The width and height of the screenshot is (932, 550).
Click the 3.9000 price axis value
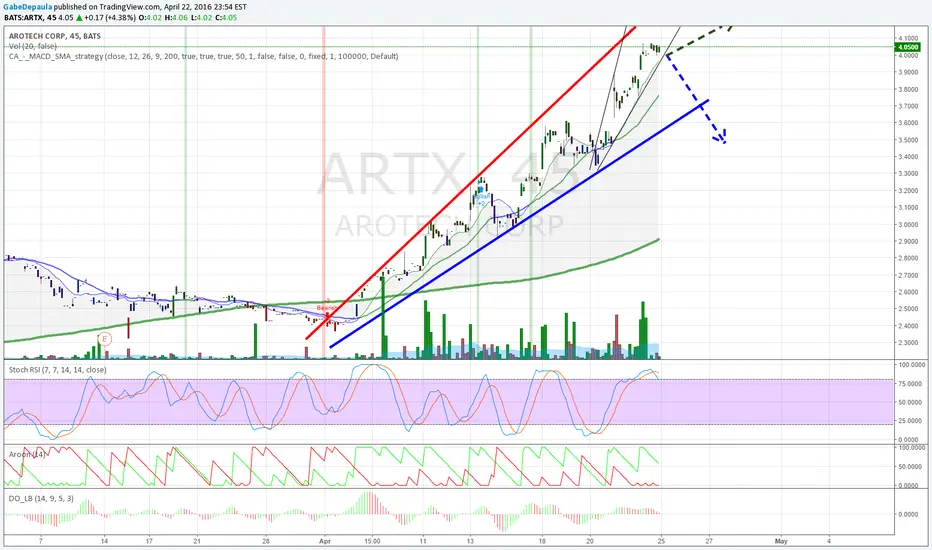click(x=908, y=73)
